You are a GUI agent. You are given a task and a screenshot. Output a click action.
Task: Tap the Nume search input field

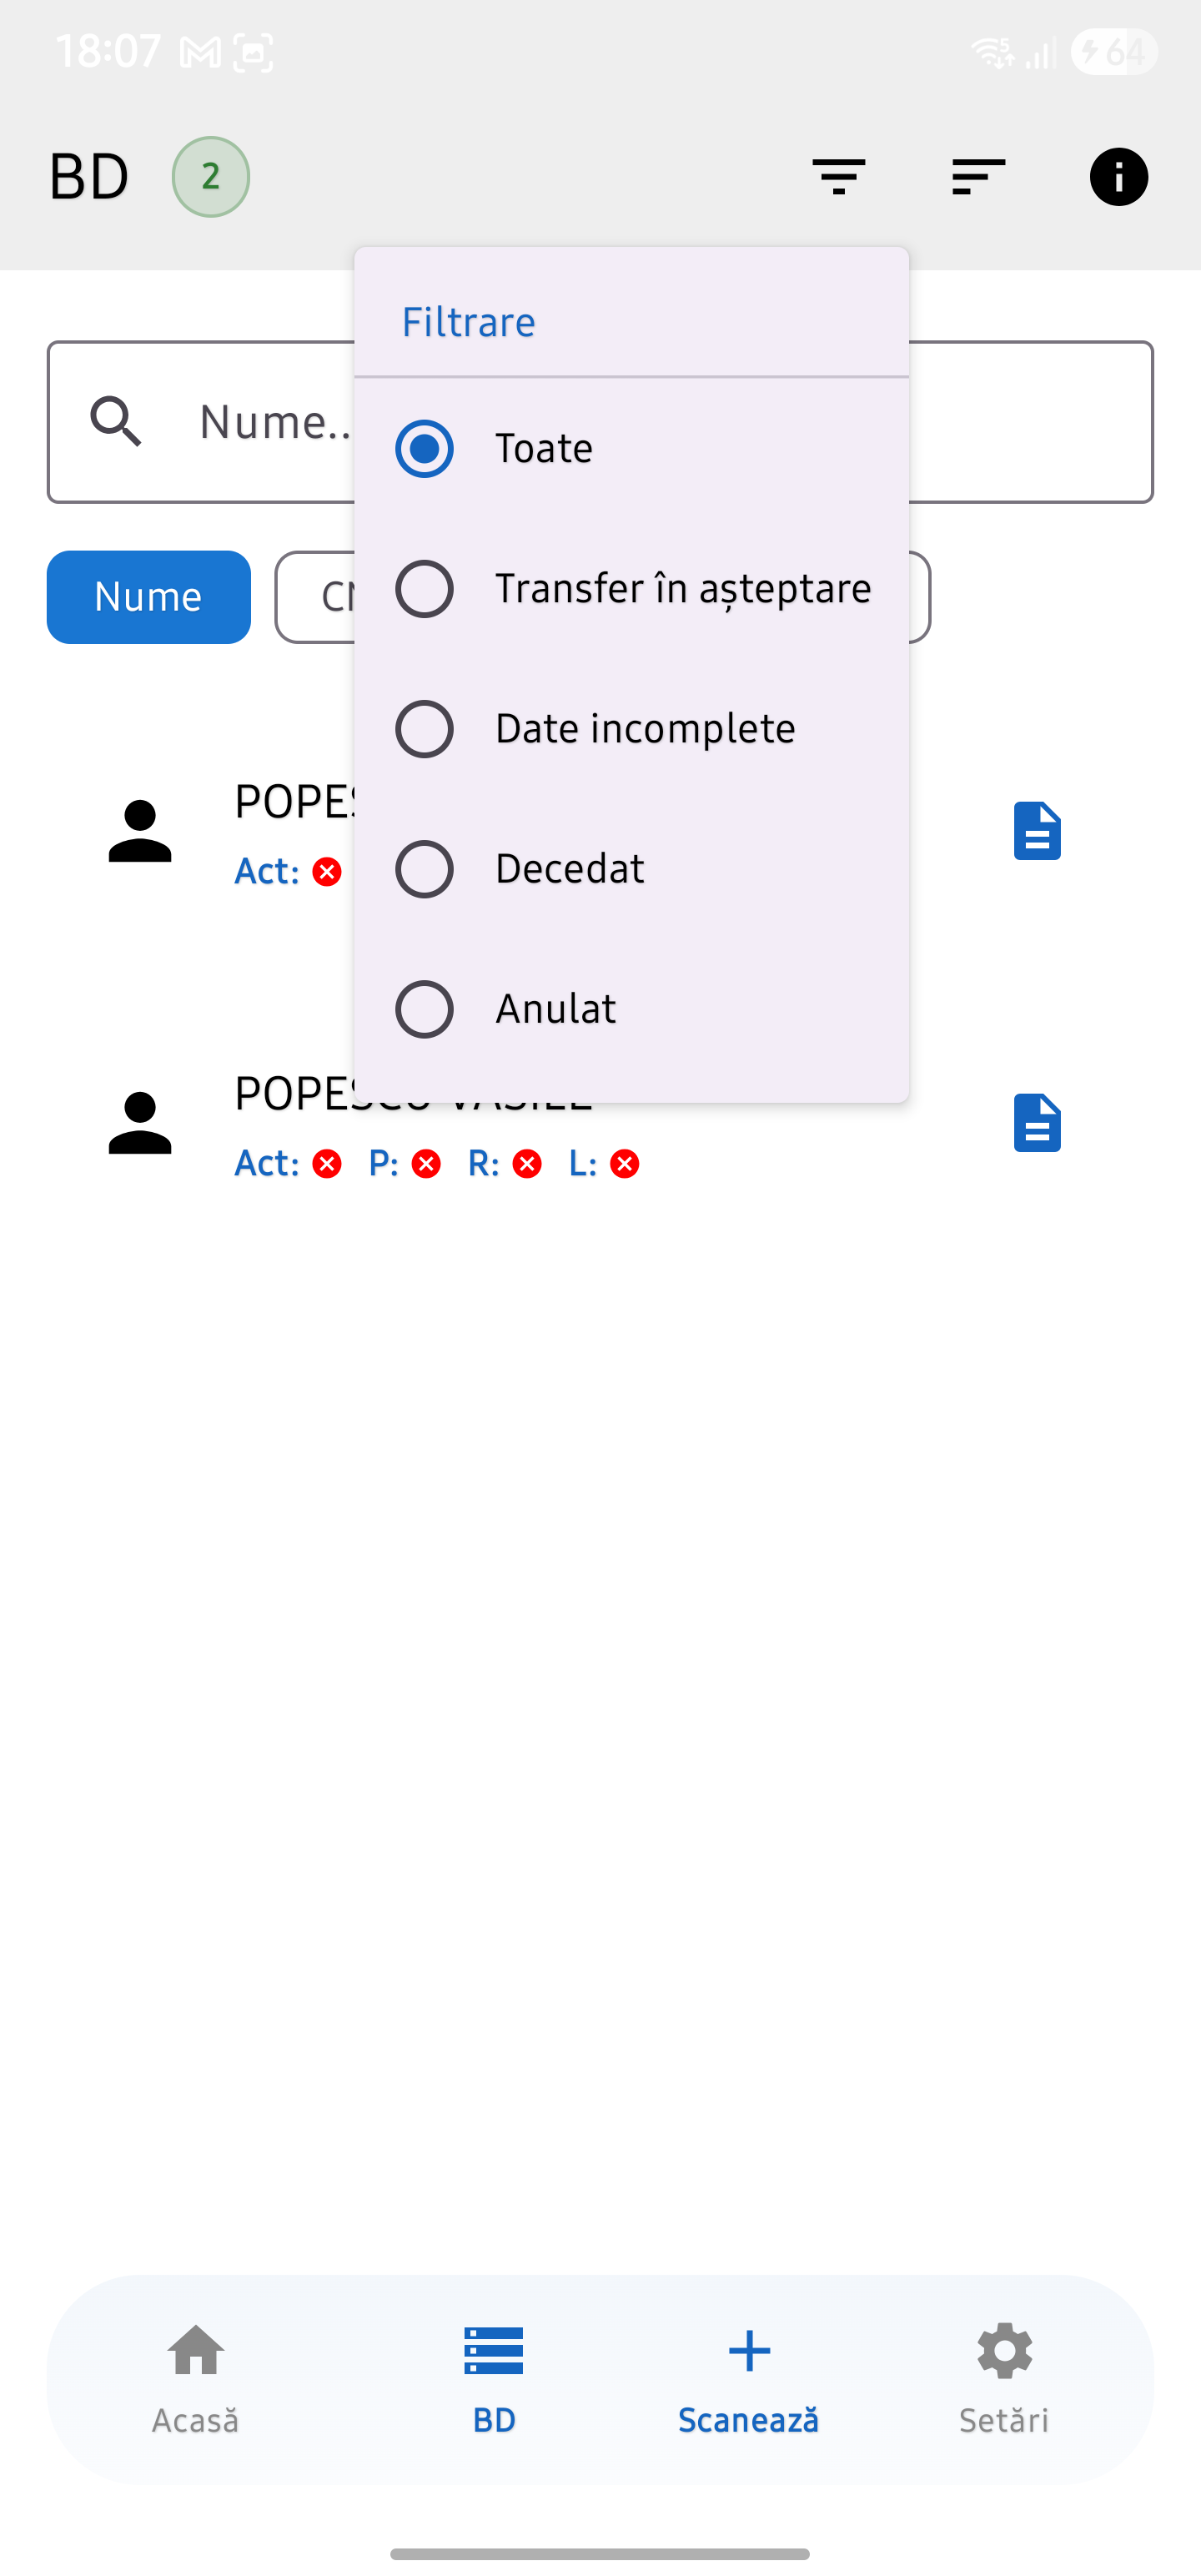click(x=1030, y=421)
